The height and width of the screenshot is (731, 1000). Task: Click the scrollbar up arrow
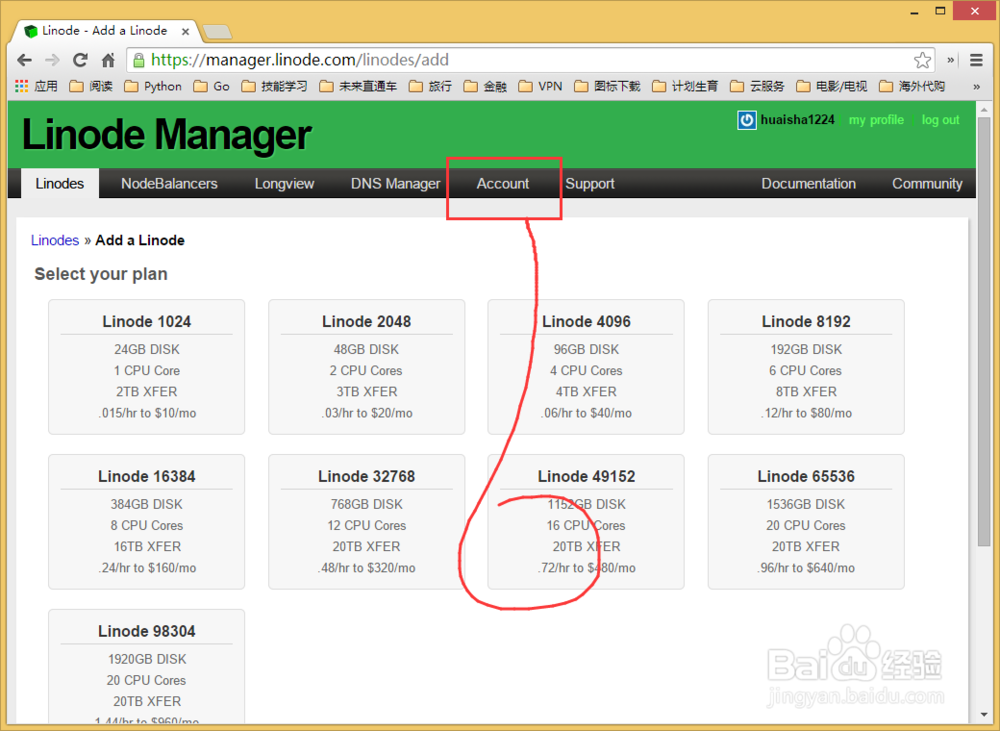tap(984, 108)
